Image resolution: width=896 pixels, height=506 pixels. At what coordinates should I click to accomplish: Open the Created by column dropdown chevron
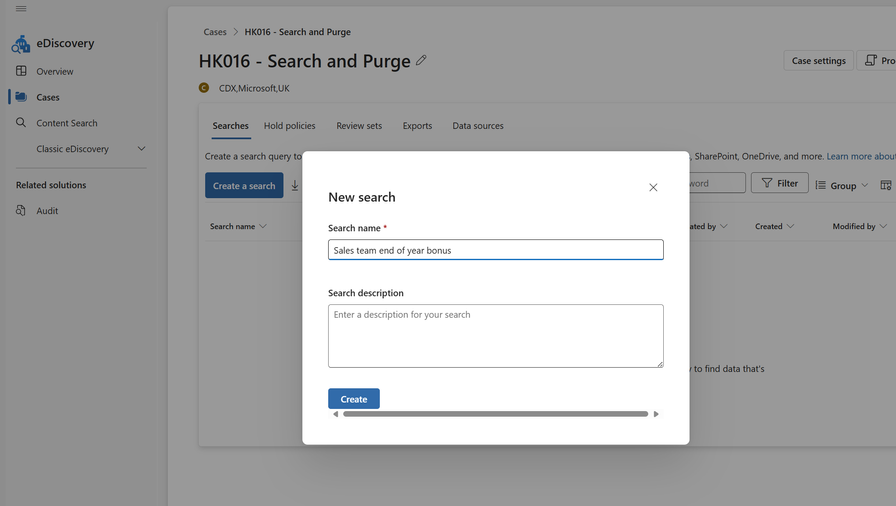point(724,226)
